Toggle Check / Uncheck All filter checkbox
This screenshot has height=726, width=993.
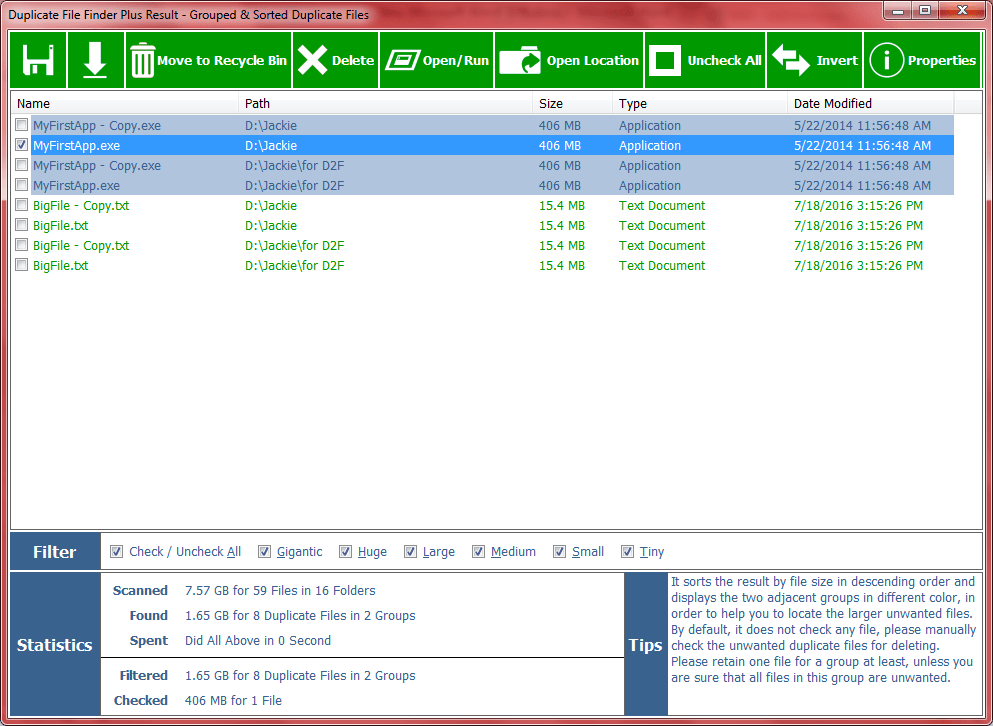click(x=117, y=551)
